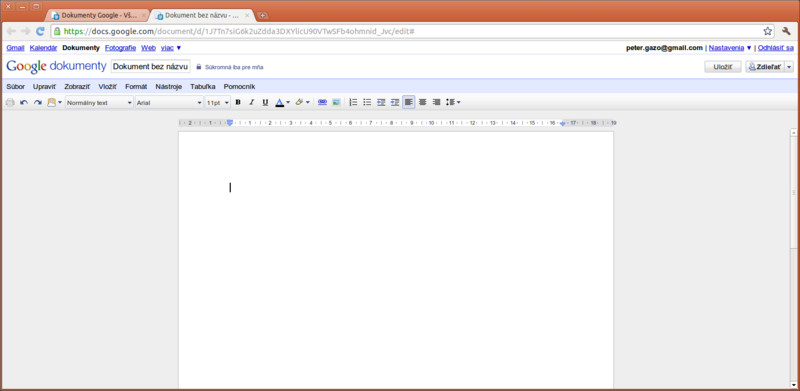Open text highlight color picker
800x391 pixels.
coord(302,103)
